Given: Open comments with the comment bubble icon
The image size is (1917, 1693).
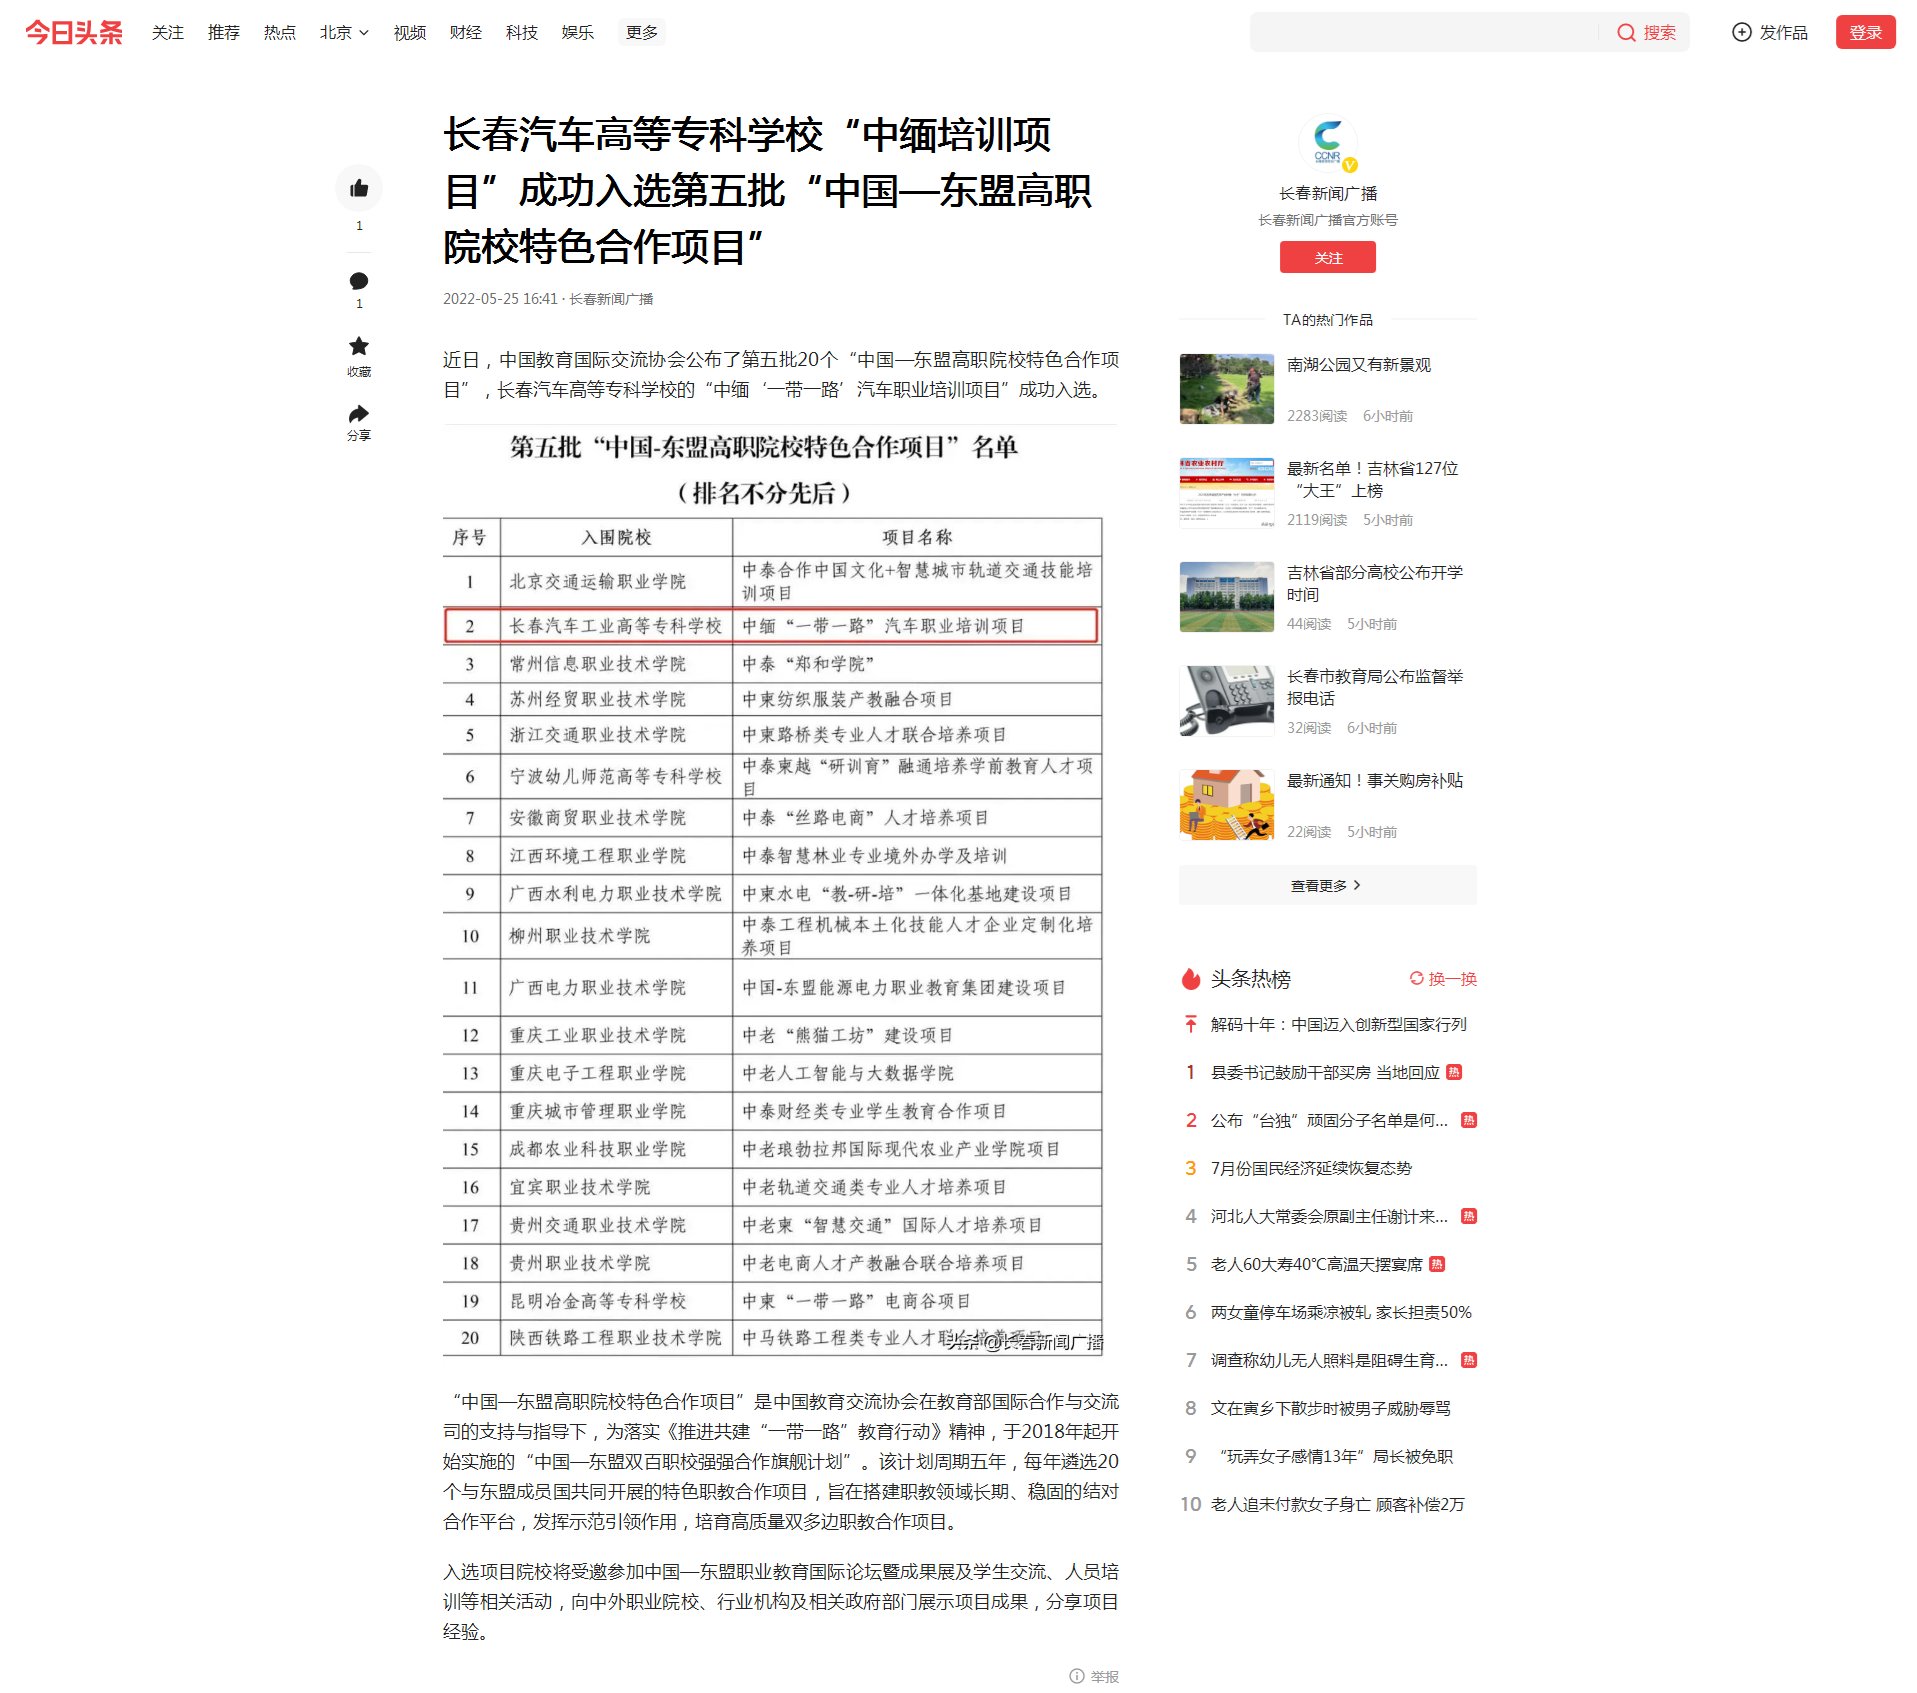Looking at the screenshot, I should (358, 281).
